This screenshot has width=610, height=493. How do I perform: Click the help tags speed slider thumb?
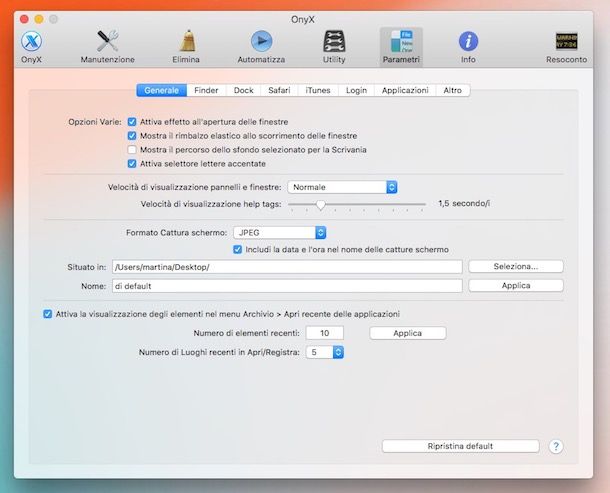click(321, 205)
